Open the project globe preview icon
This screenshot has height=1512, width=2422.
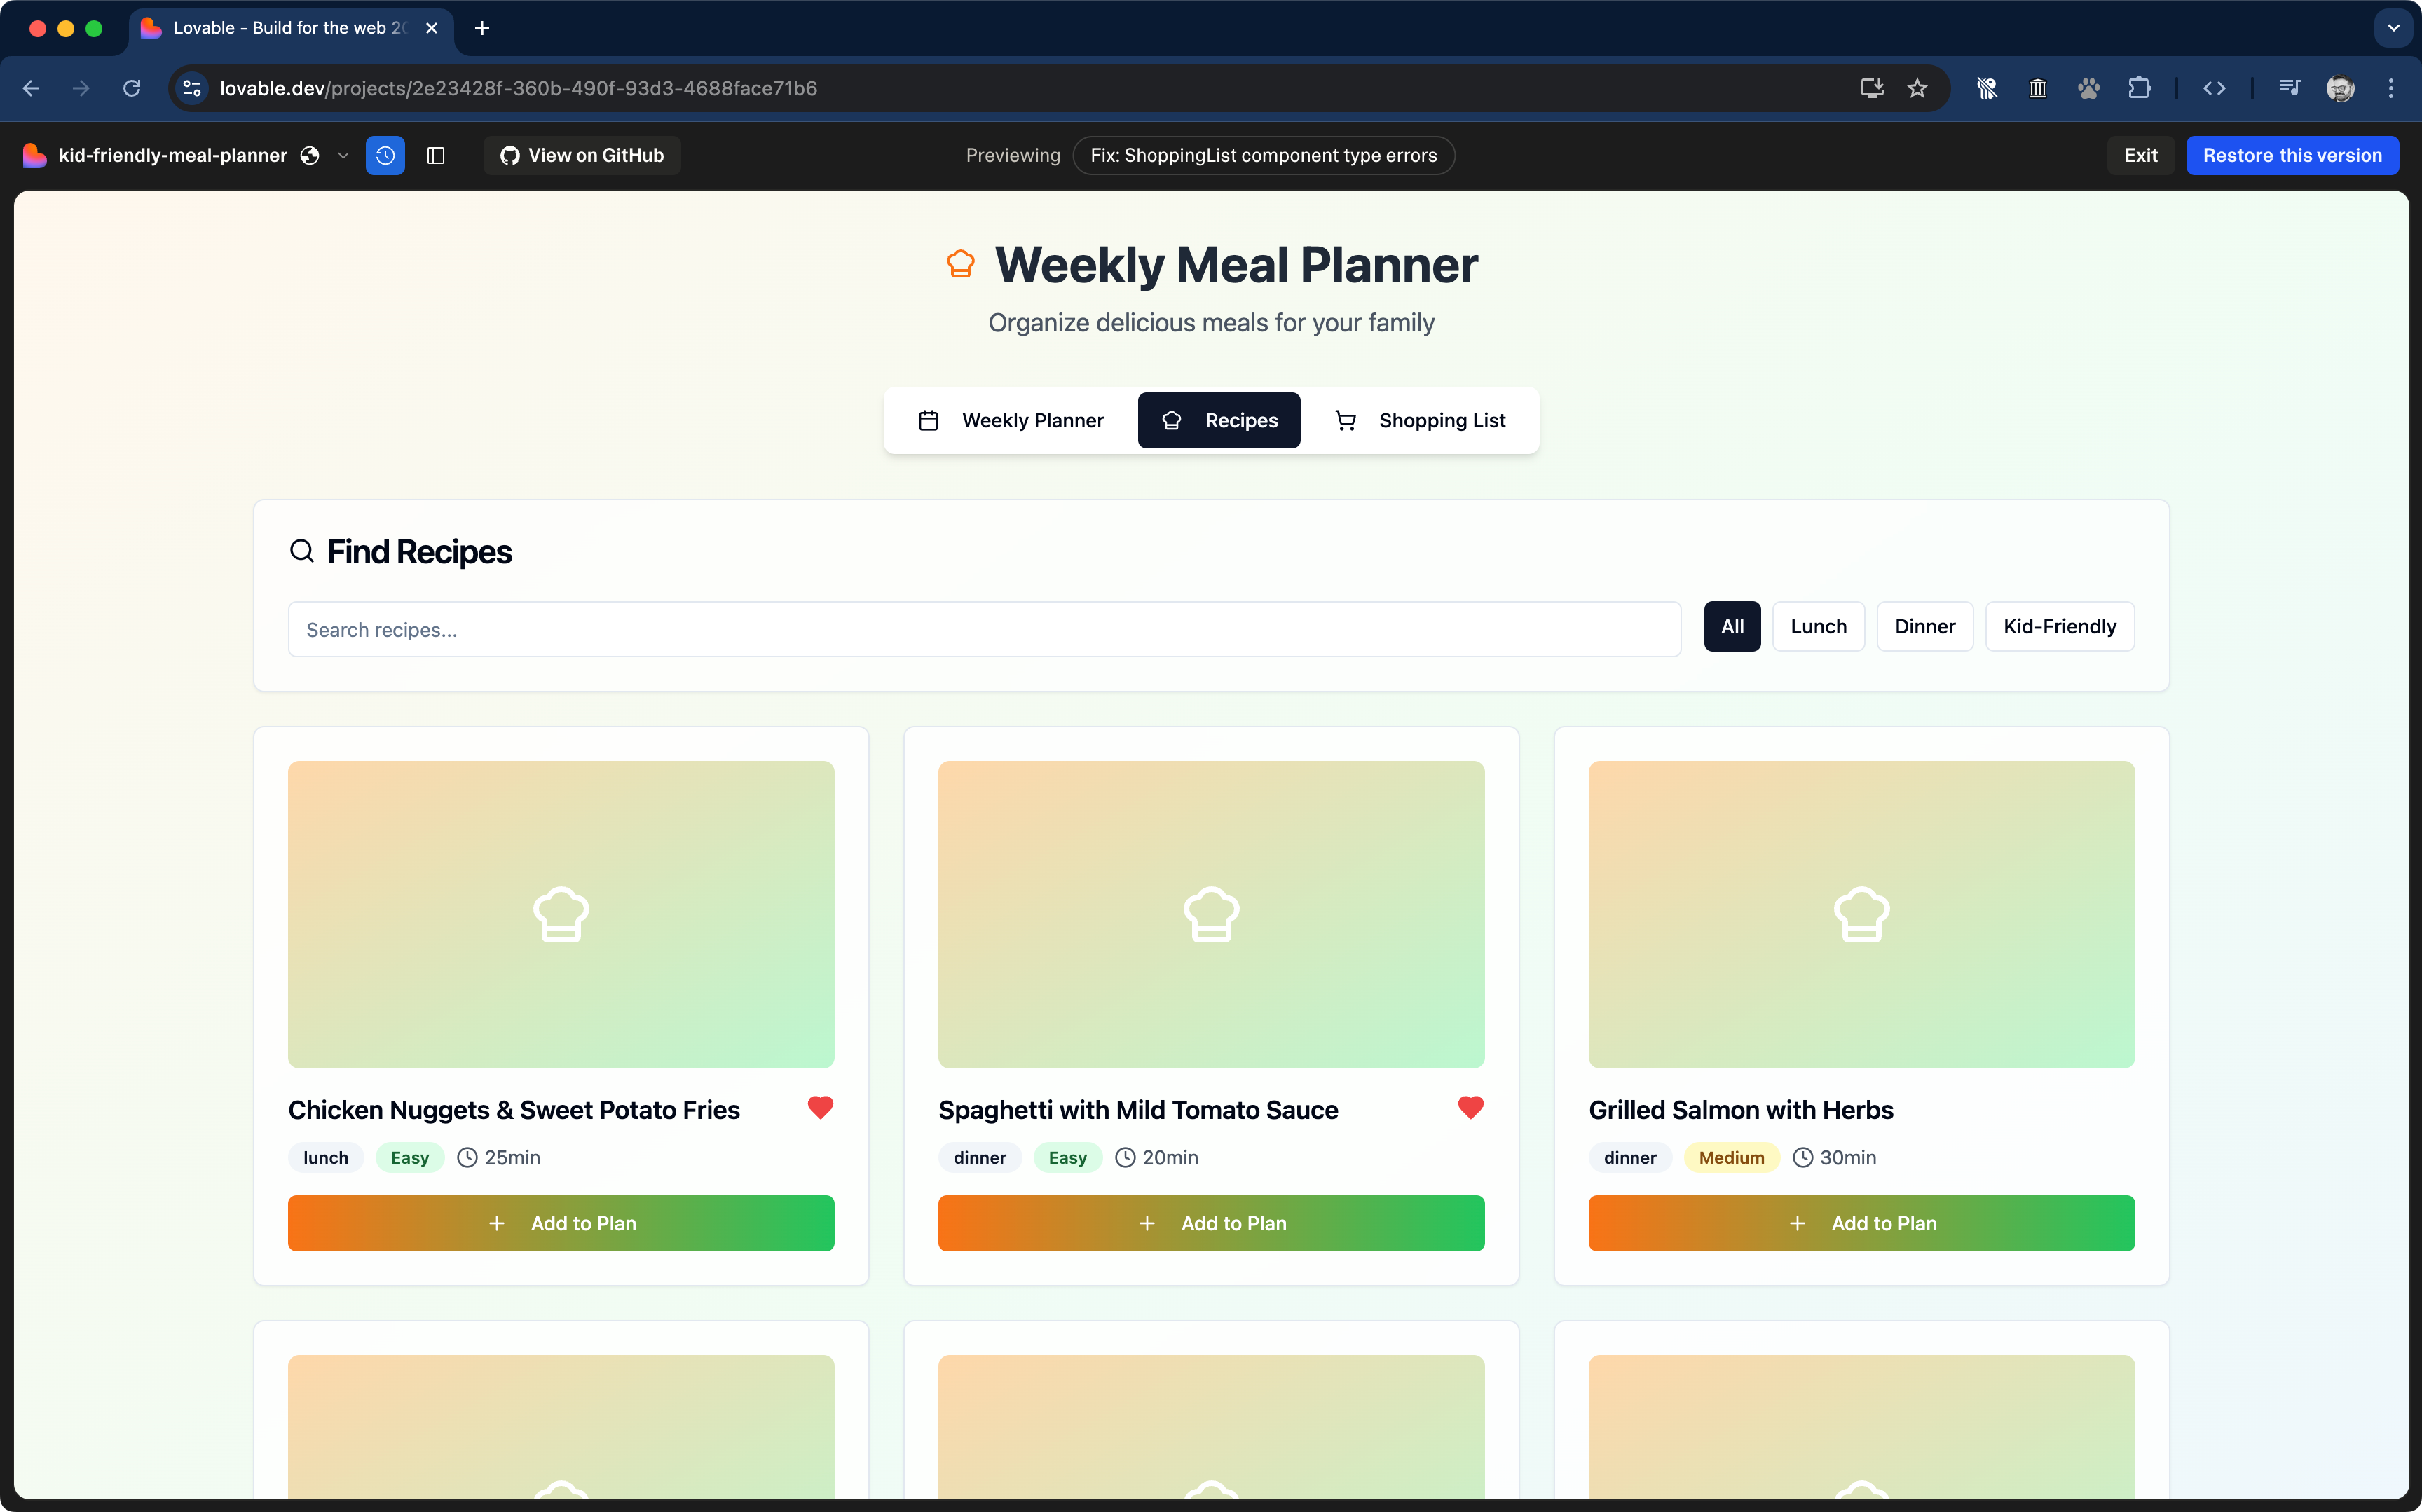pyautogui.click(x=310, y=155)
